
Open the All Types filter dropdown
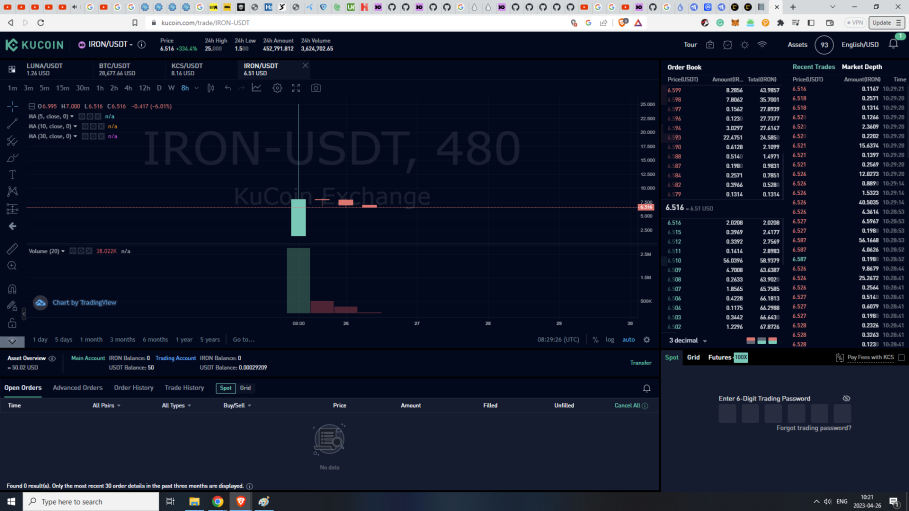click(x=176, y=405)
